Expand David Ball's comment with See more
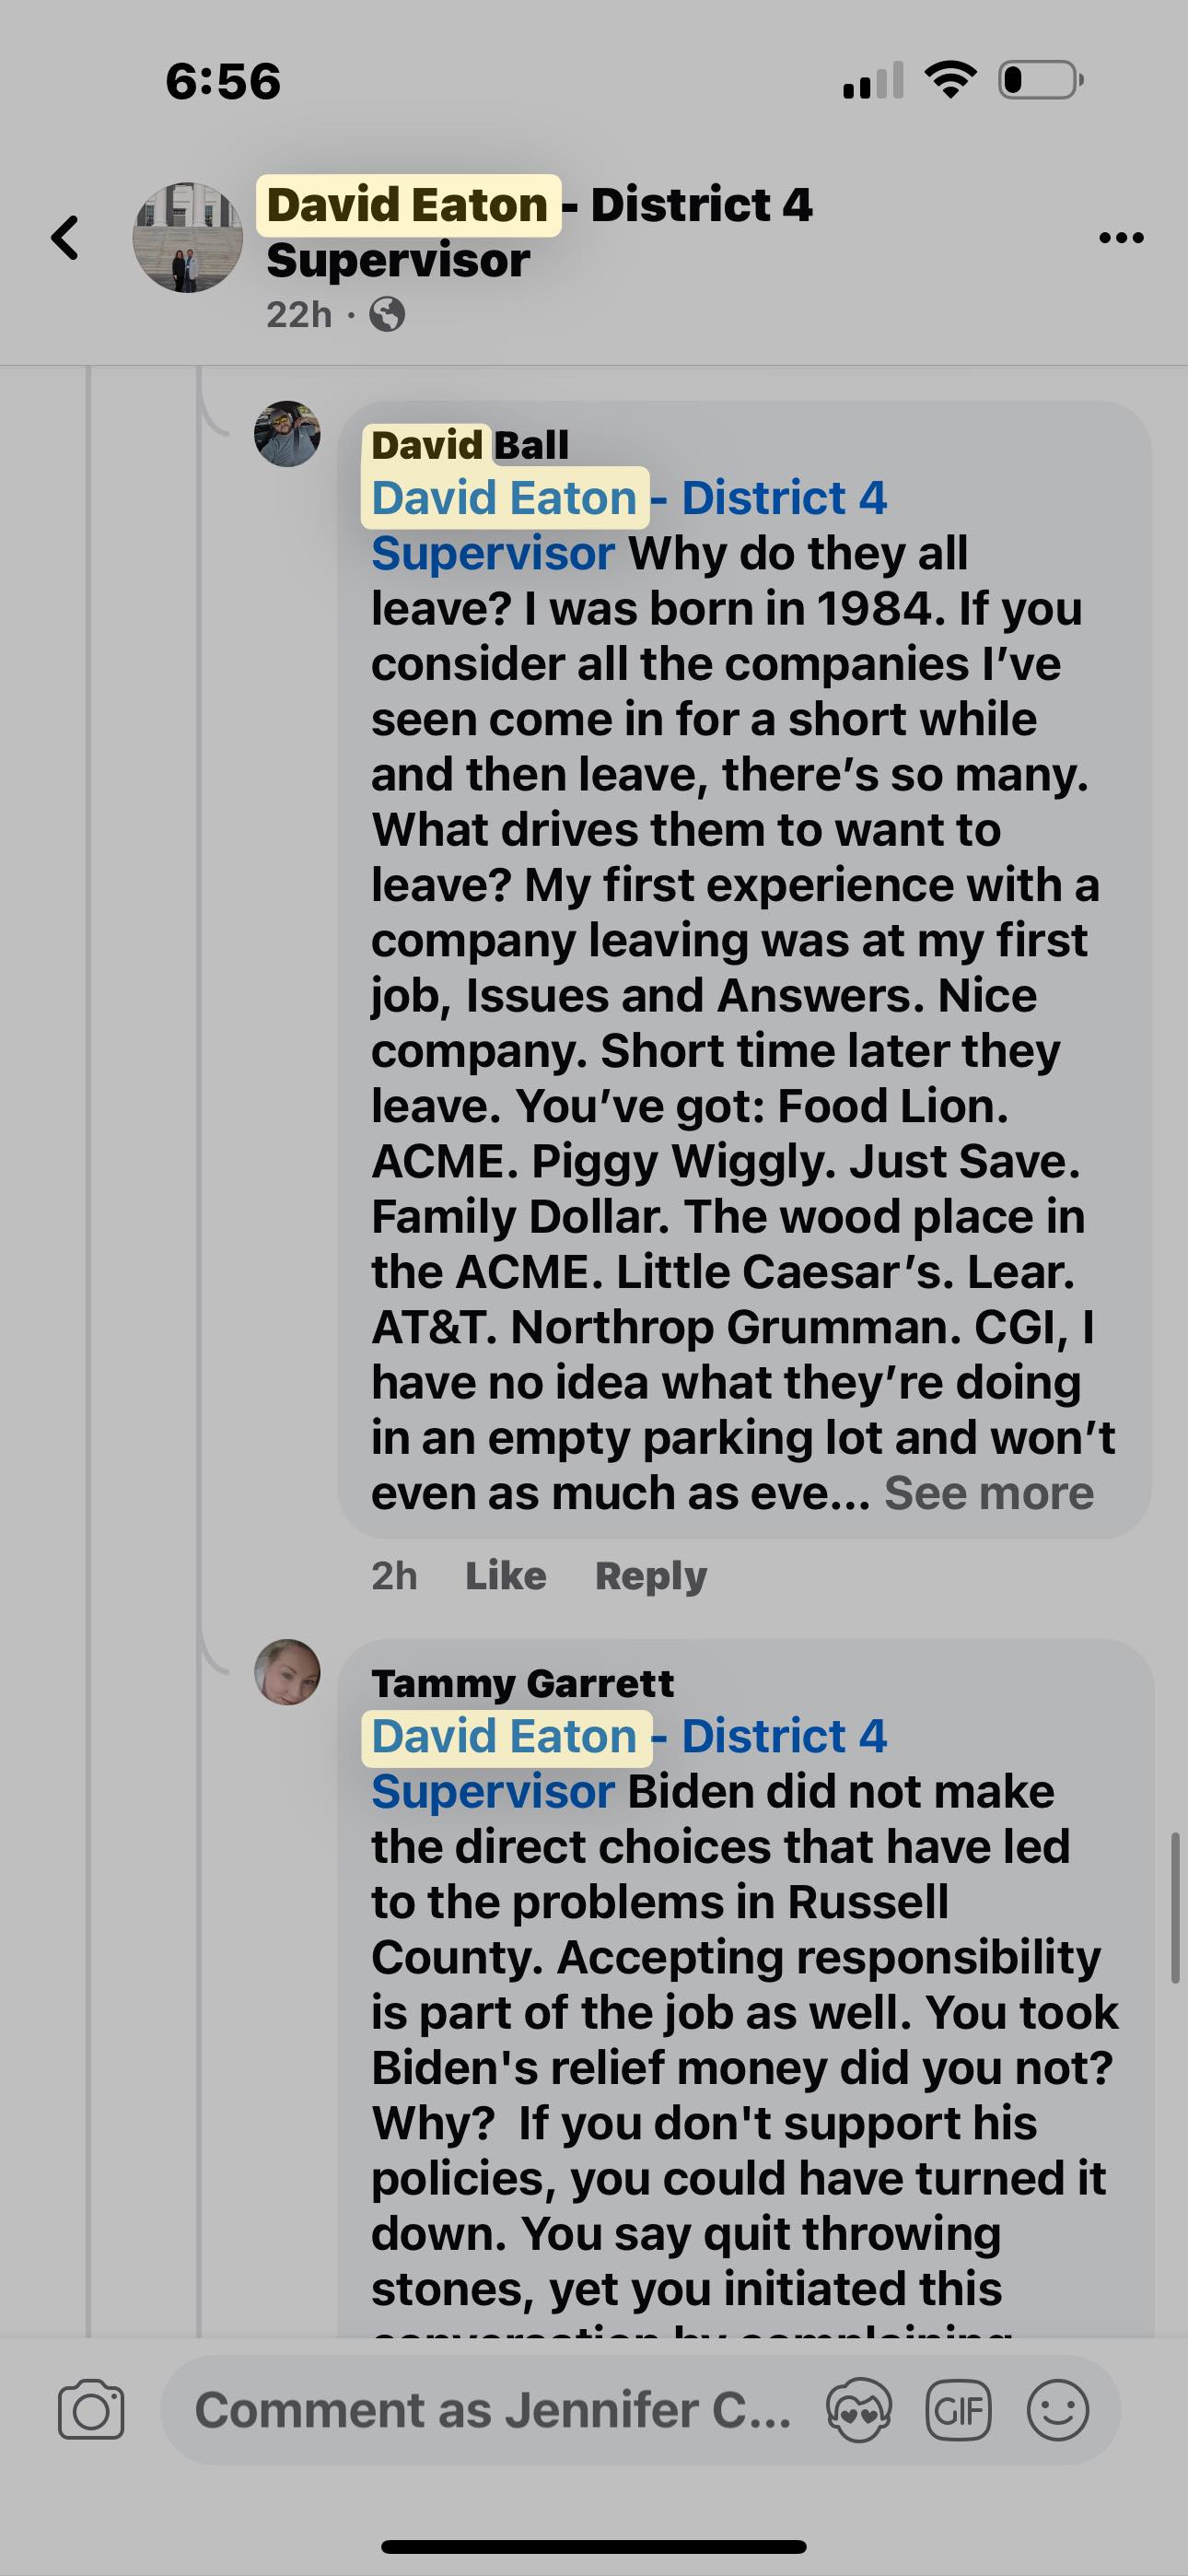The height and width of the screenshot is (2576, 1188). [x=988, y=1493]
